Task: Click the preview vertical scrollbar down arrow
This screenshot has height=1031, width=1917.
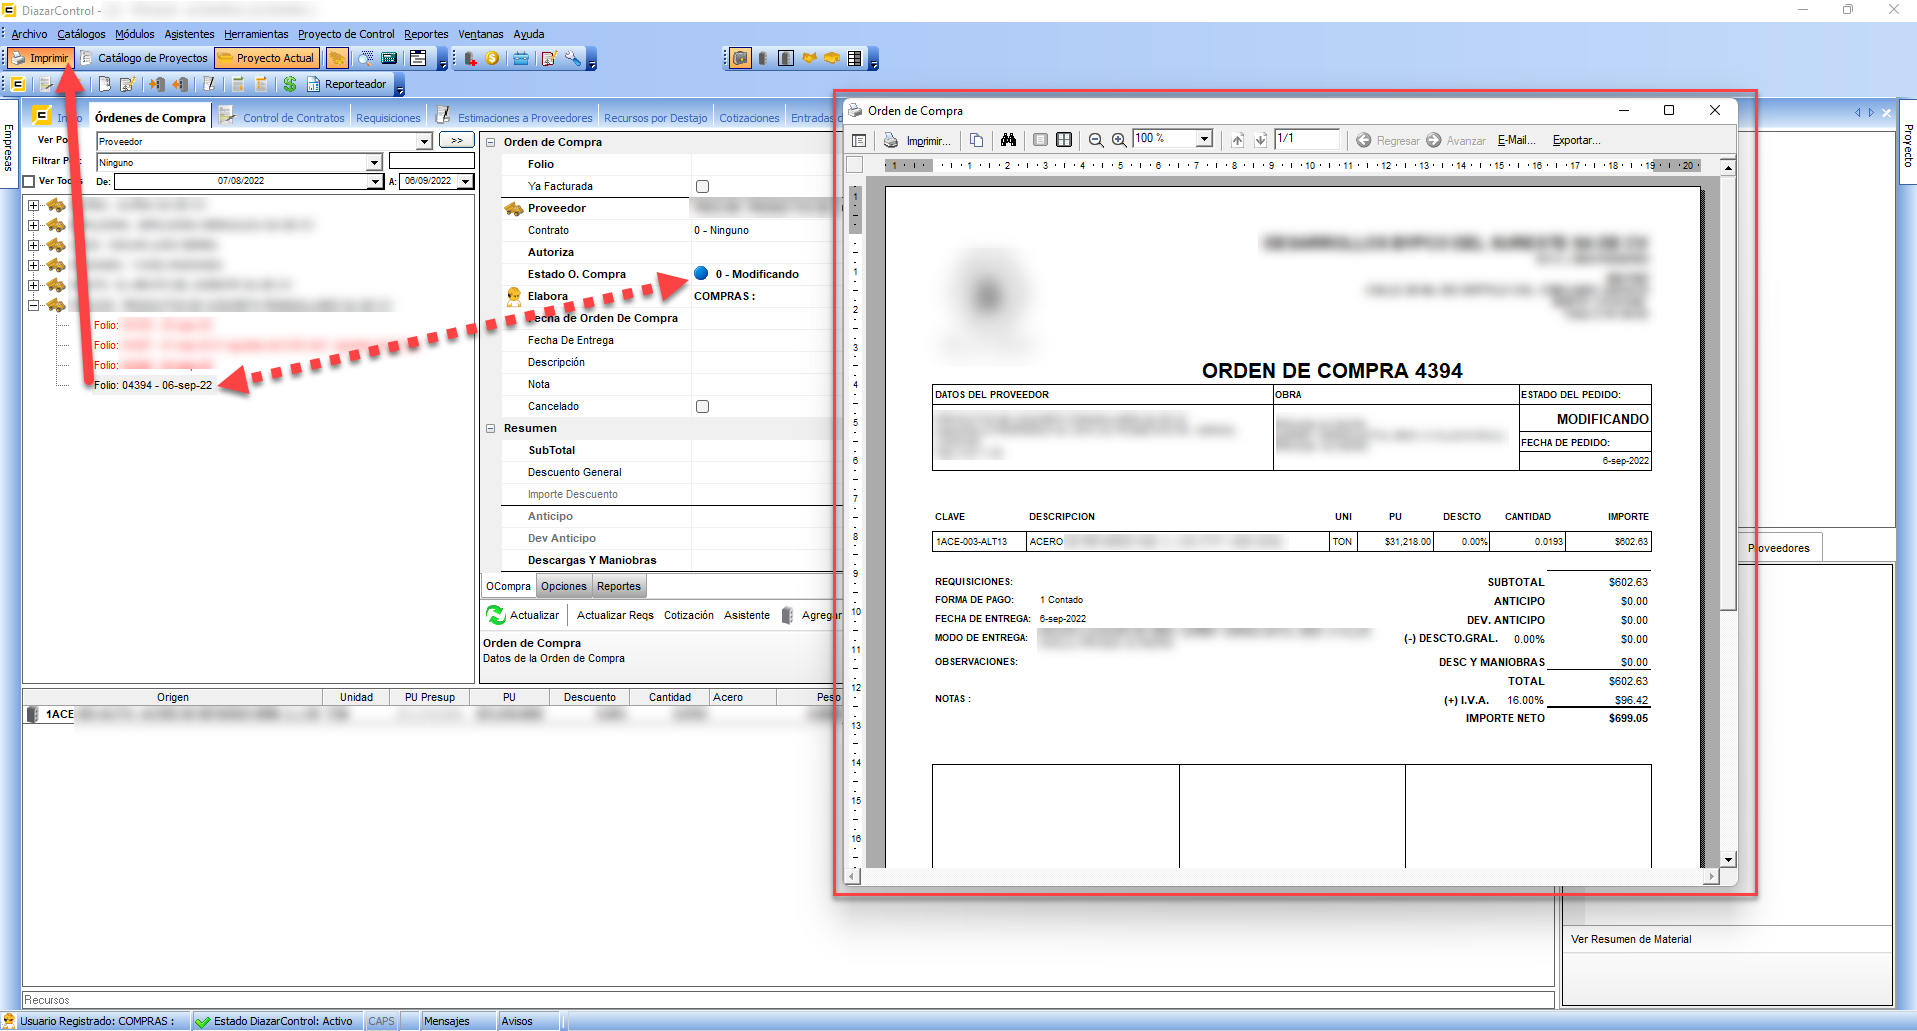Action: (1728, 859)
